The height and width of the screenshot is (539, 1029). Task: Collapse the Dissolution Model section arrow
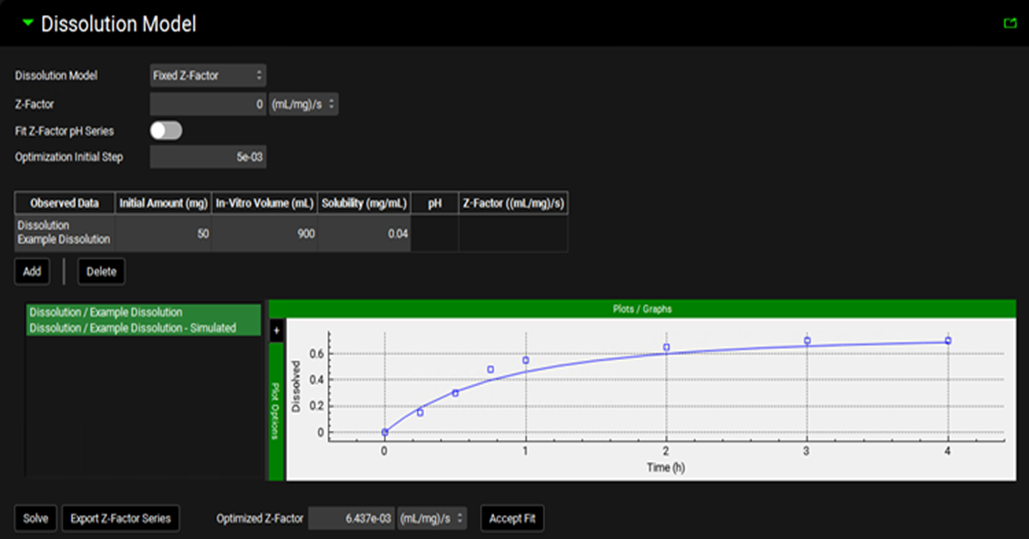tap(27, 23)
